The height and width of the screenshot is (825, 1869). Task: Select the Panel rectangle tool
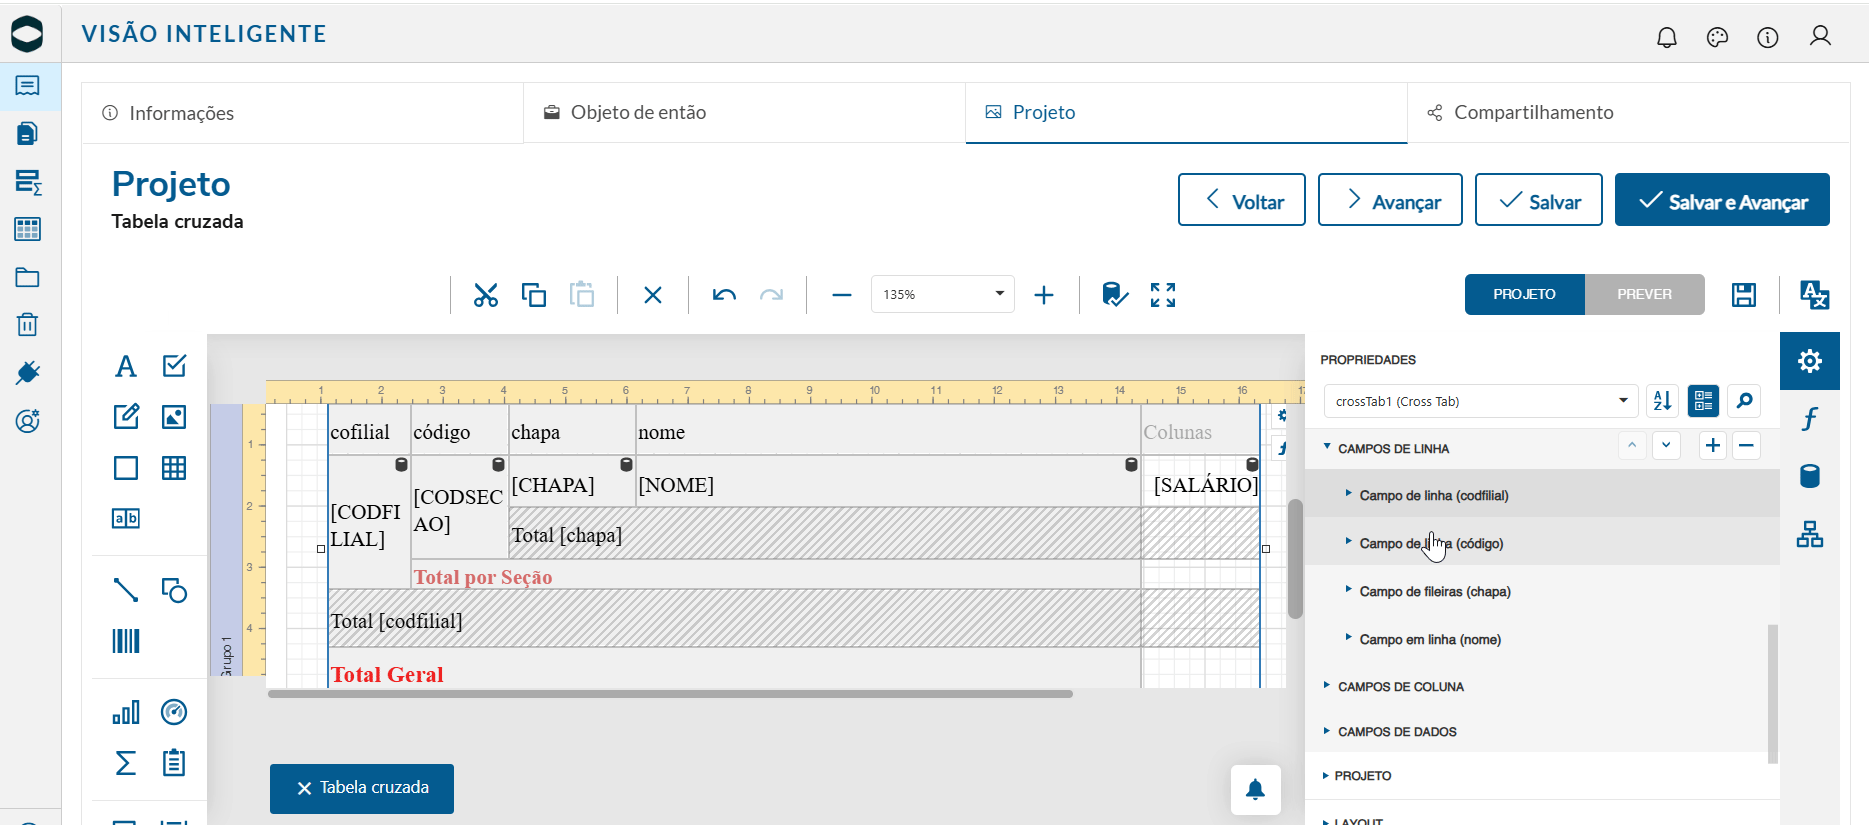[x=126, y=468]
